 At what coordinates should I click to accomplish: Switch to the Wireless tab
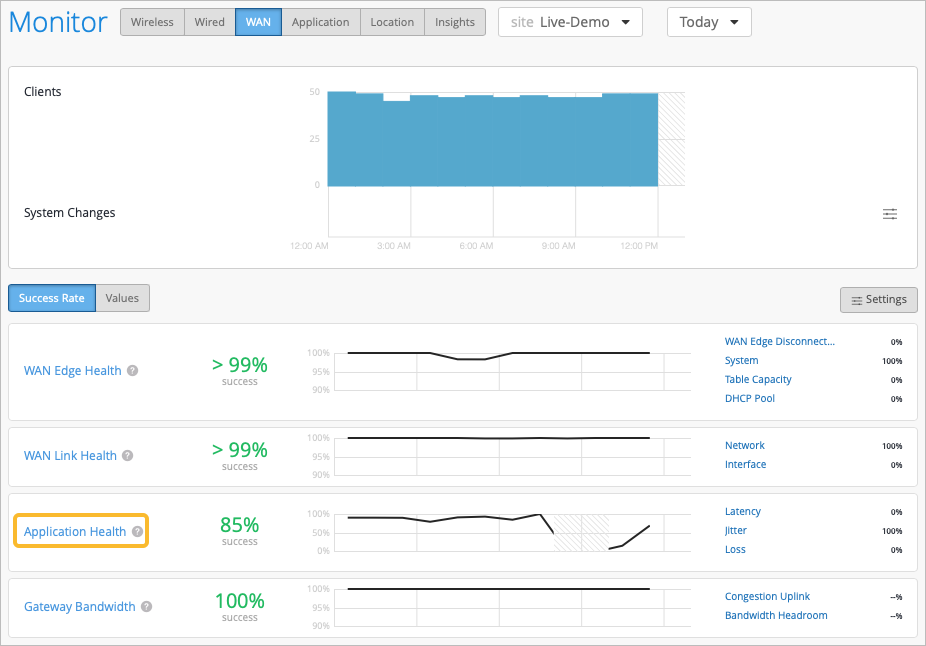[152, 22]
